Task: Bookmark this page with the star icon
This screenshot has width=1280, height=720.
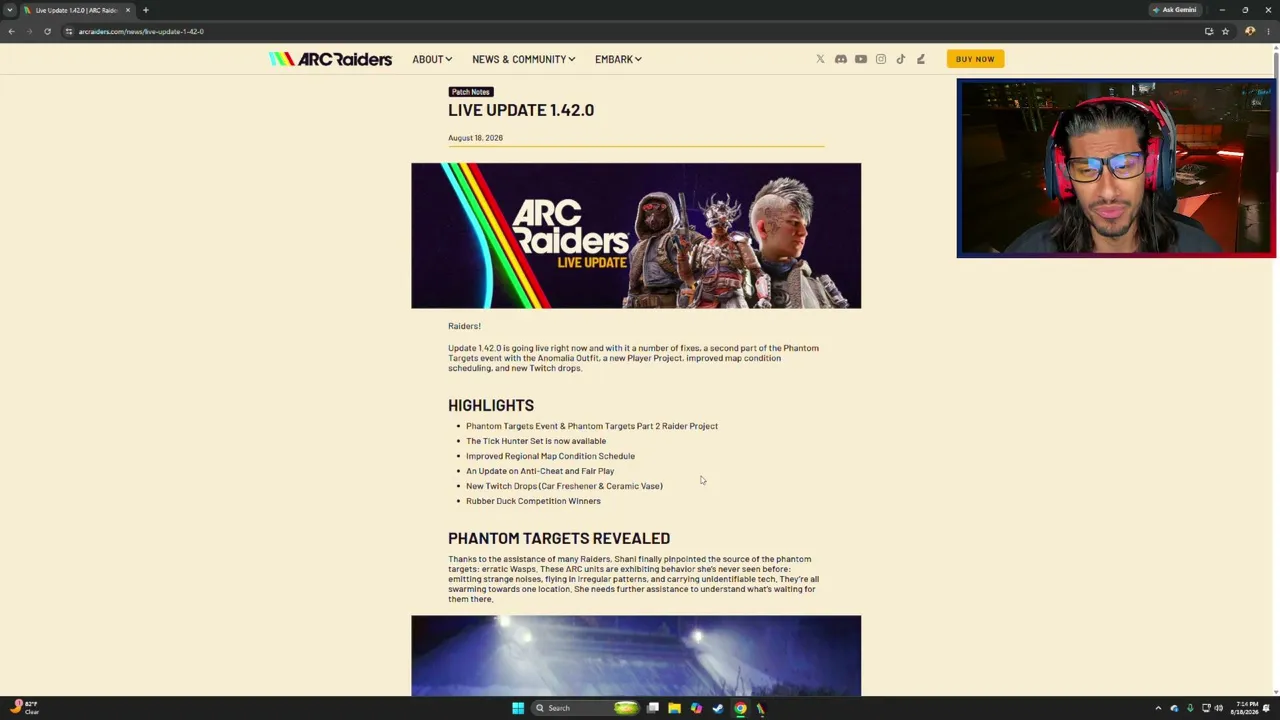Action: pos(1225,31)
